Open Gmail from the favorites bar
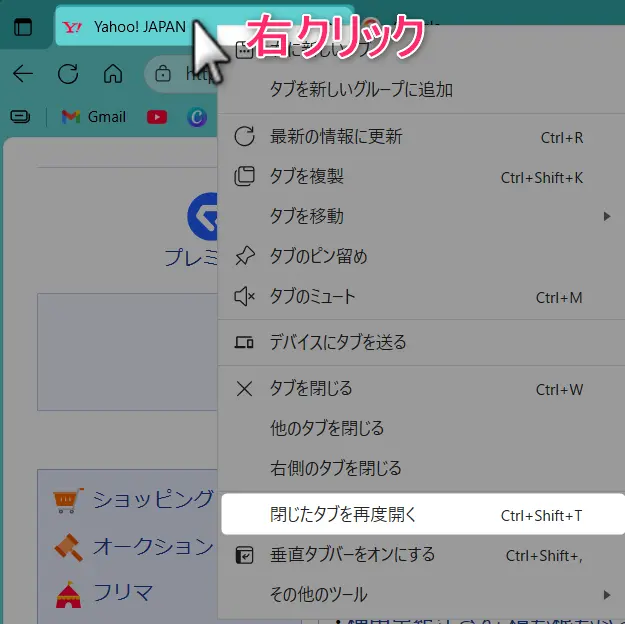This screenshot has width=625, height=624. 94,117
